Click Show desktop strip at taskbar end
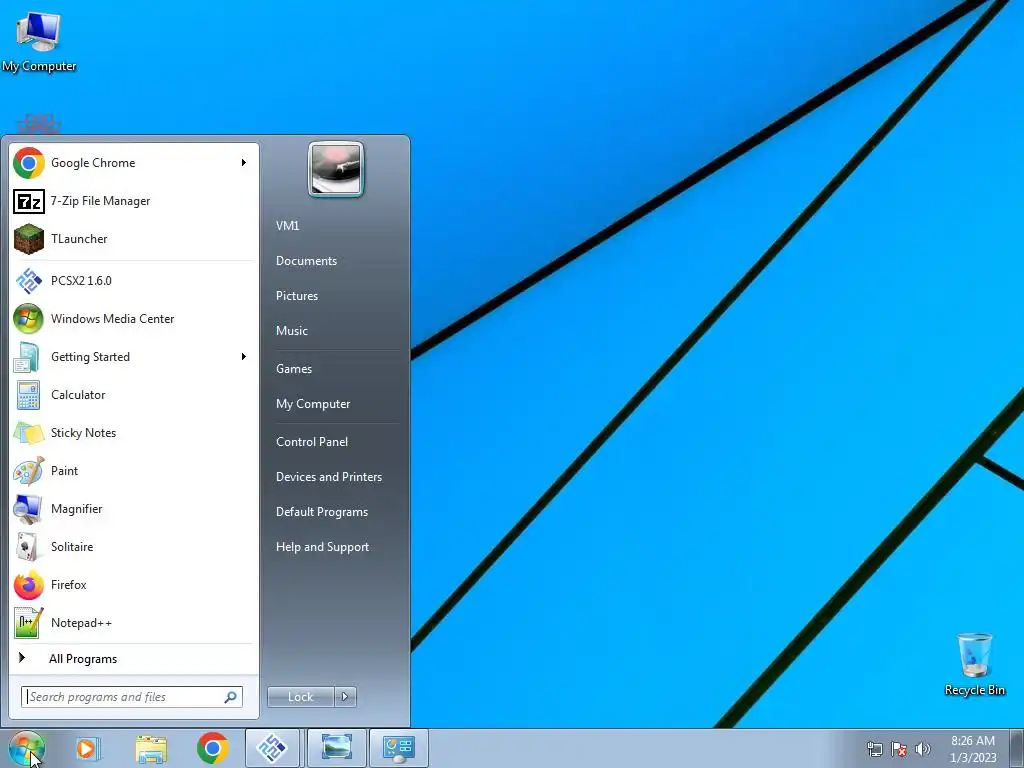Screen dimensions: 1024x768 pos(1017,748)
